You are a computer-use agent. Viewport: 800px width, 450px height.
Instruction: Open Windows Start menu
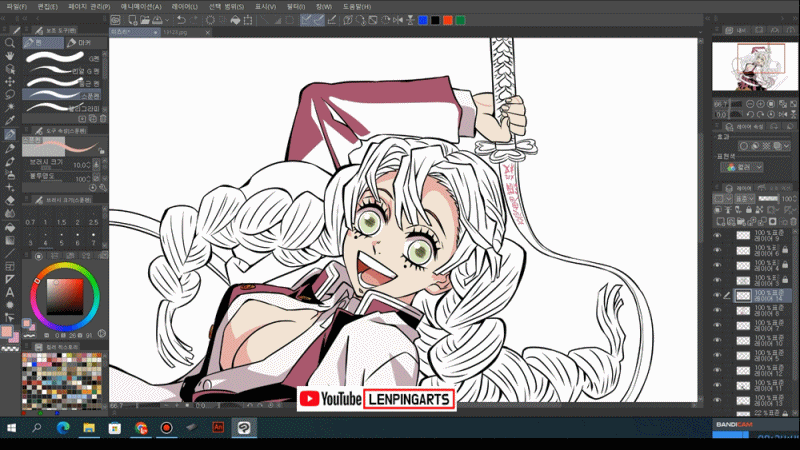point(11,428)
